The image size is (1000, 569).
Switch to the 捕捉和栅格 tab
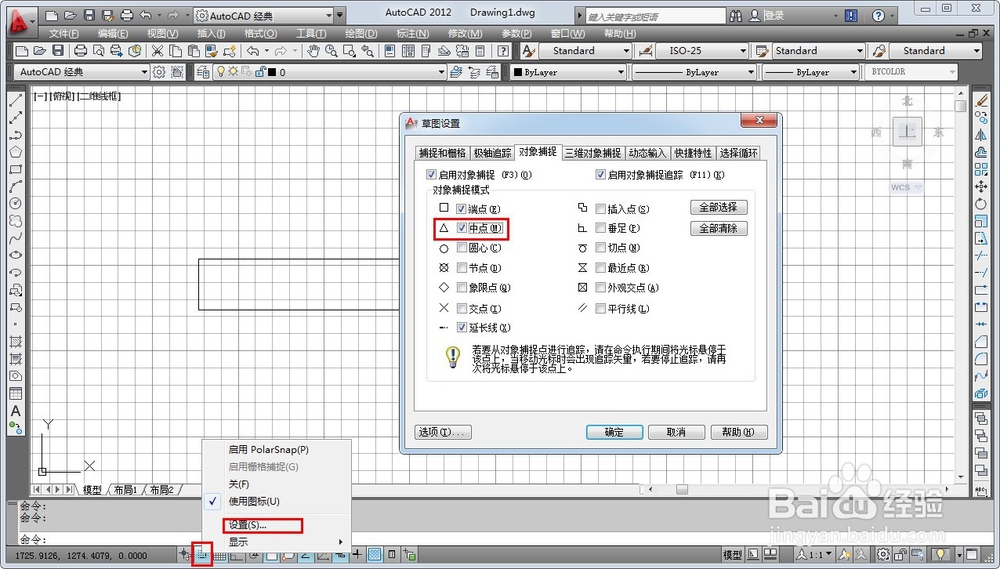pyautogui.click(x=442, y=153)
